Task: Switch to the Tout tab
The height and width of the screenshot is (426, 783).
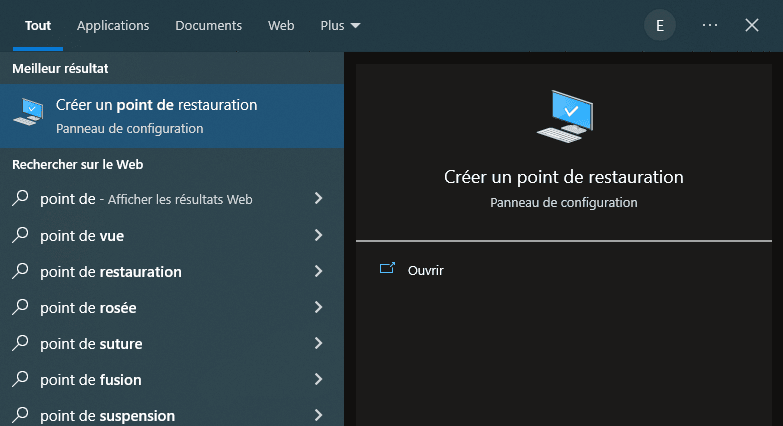Action: [38, 25]
